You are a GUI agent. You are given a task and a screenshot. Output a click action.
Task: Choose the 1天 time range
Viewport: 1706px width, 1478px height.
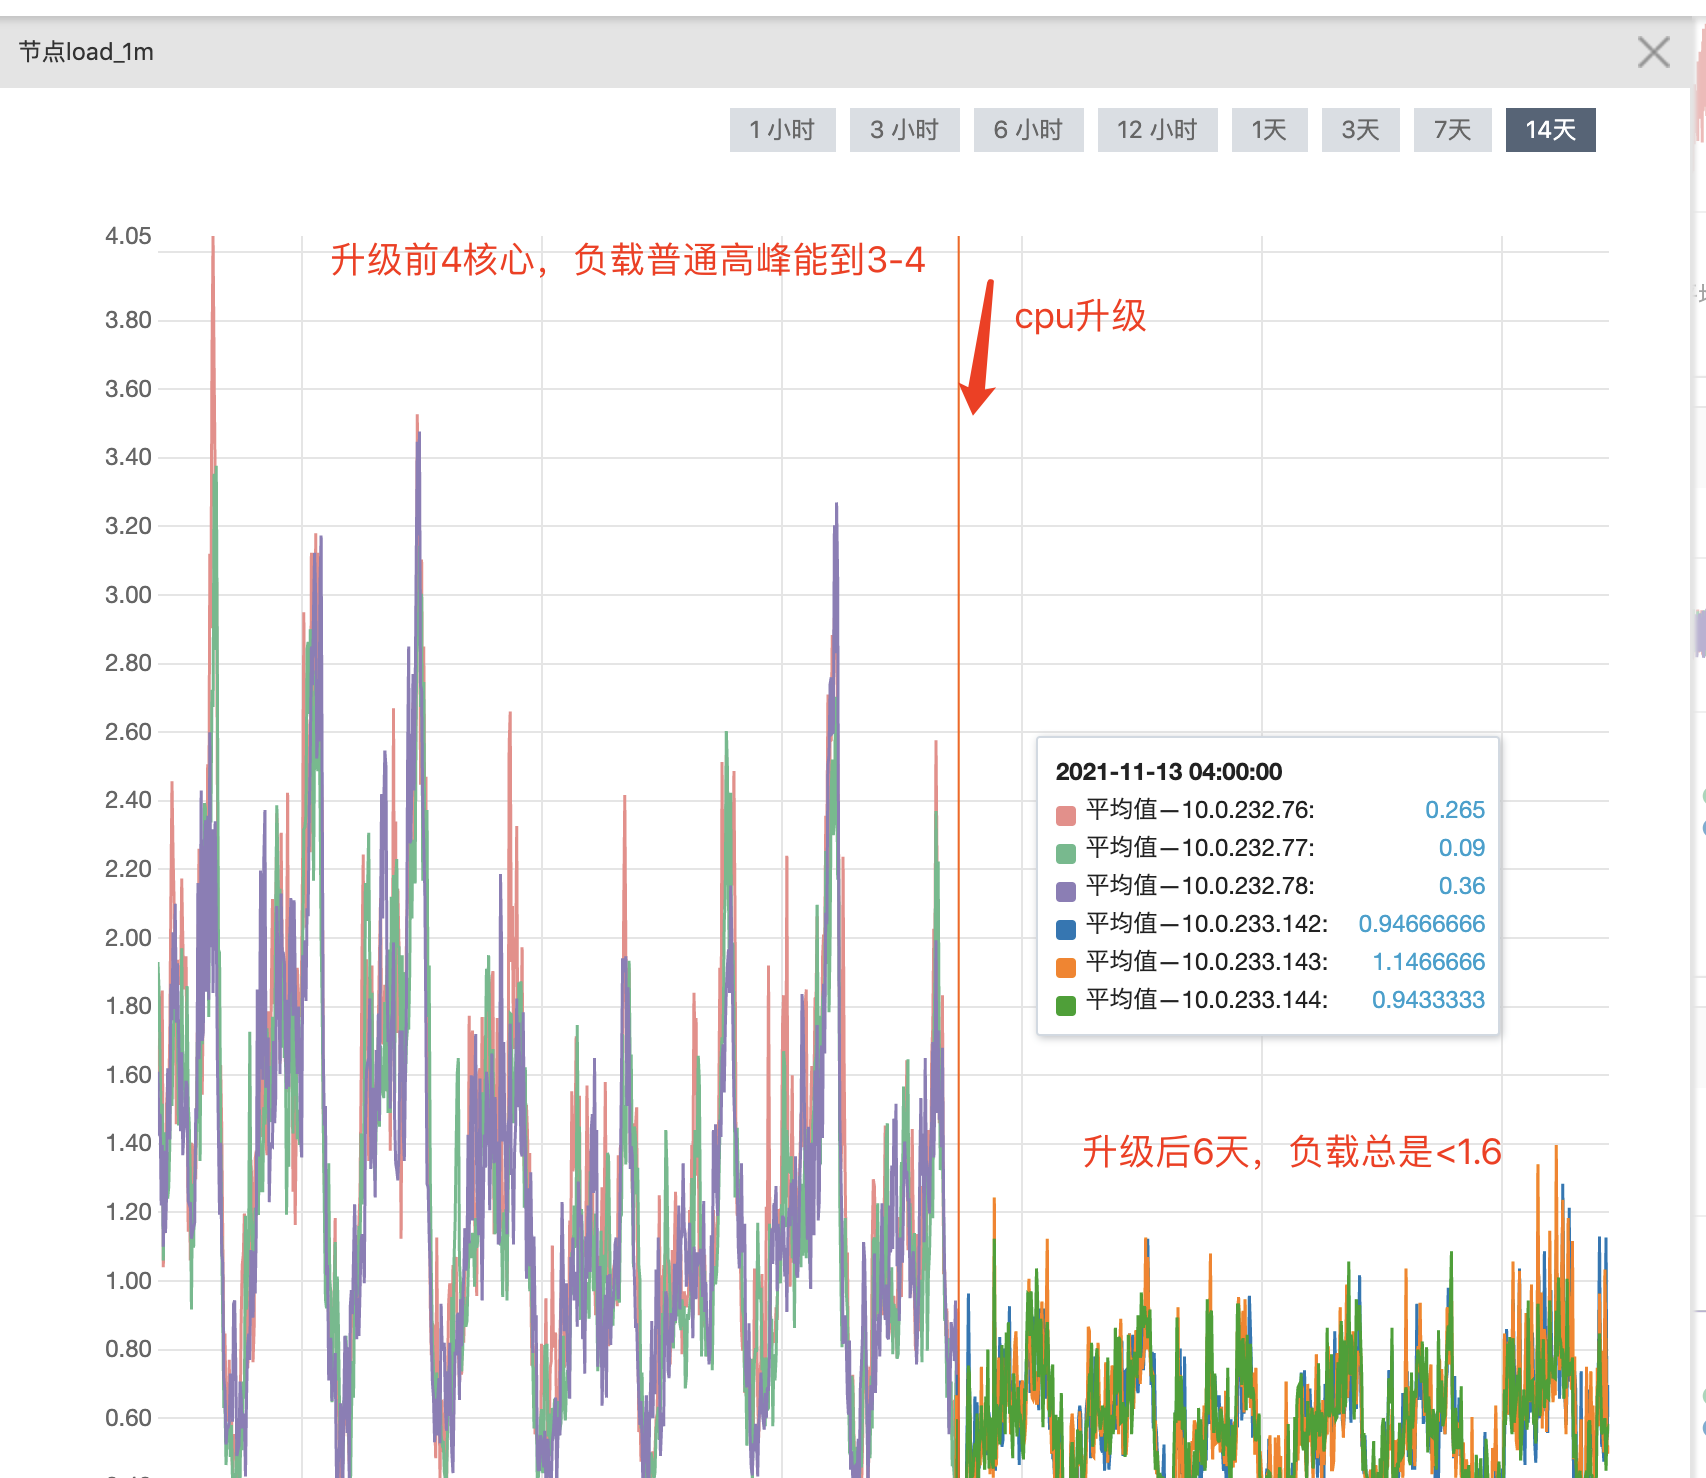point(1269,130)
